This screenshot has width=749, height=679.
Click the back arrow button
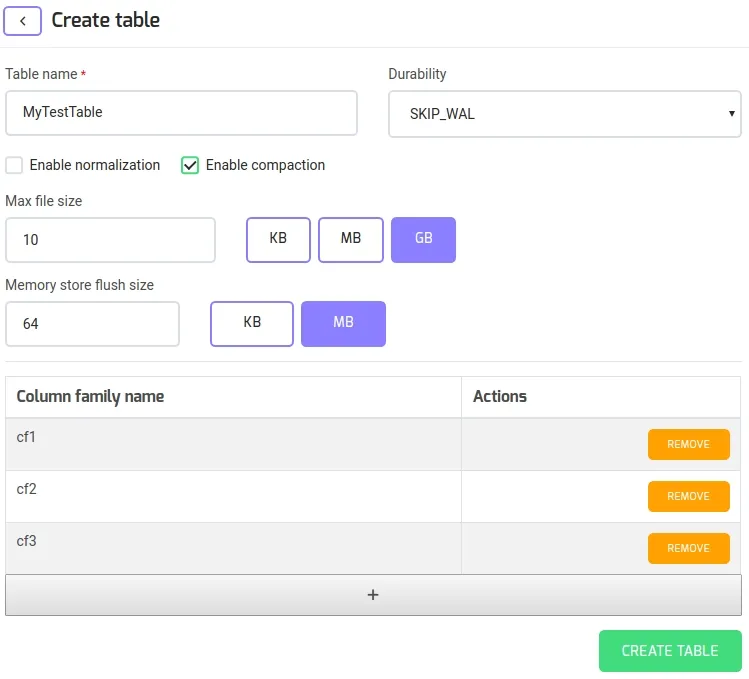click(x=23, y=21)
